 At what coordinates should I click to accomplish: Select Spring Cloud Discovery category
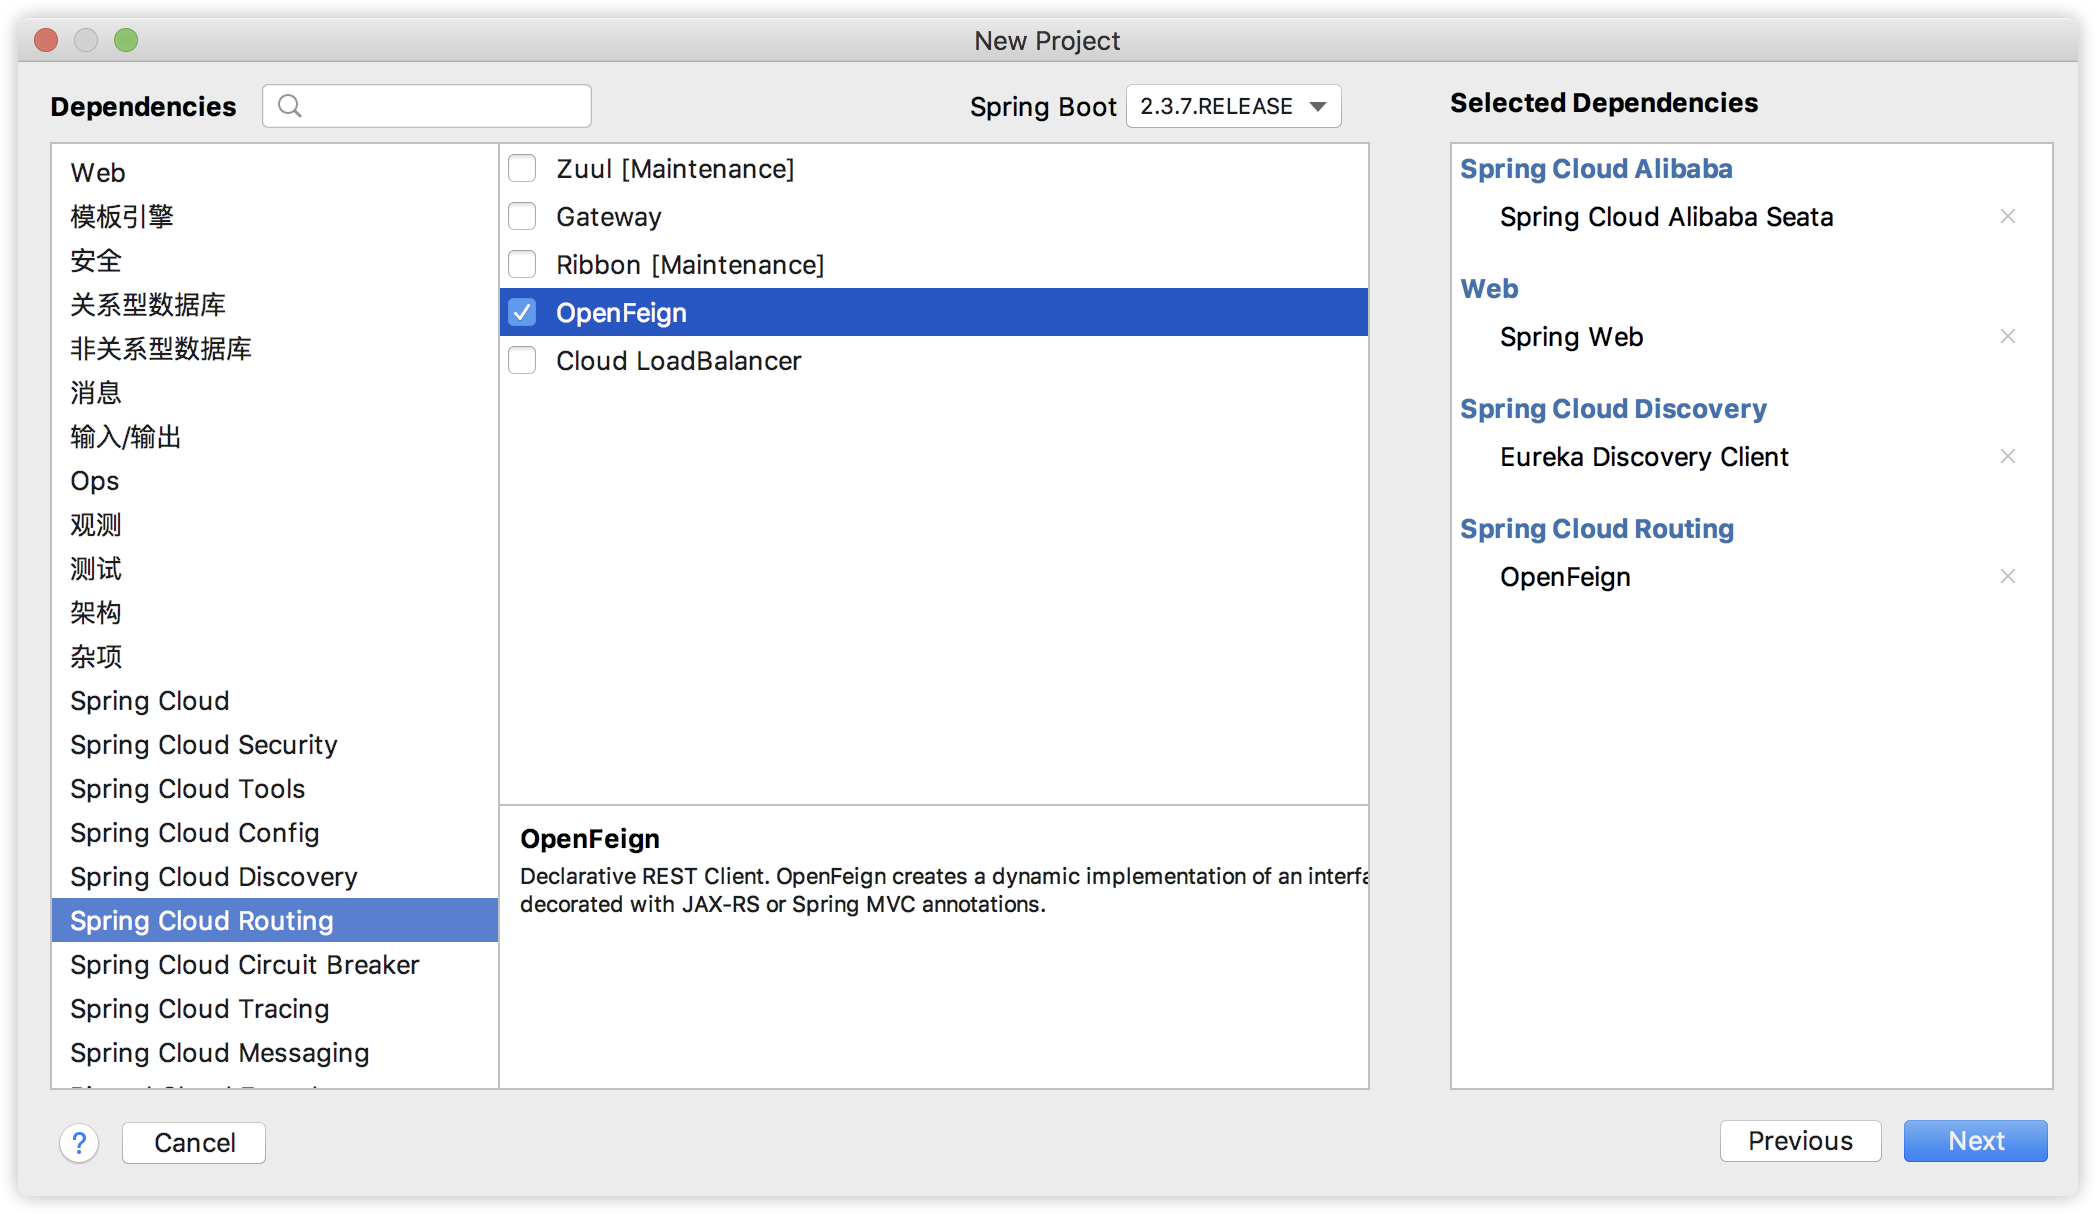point(213,877)
